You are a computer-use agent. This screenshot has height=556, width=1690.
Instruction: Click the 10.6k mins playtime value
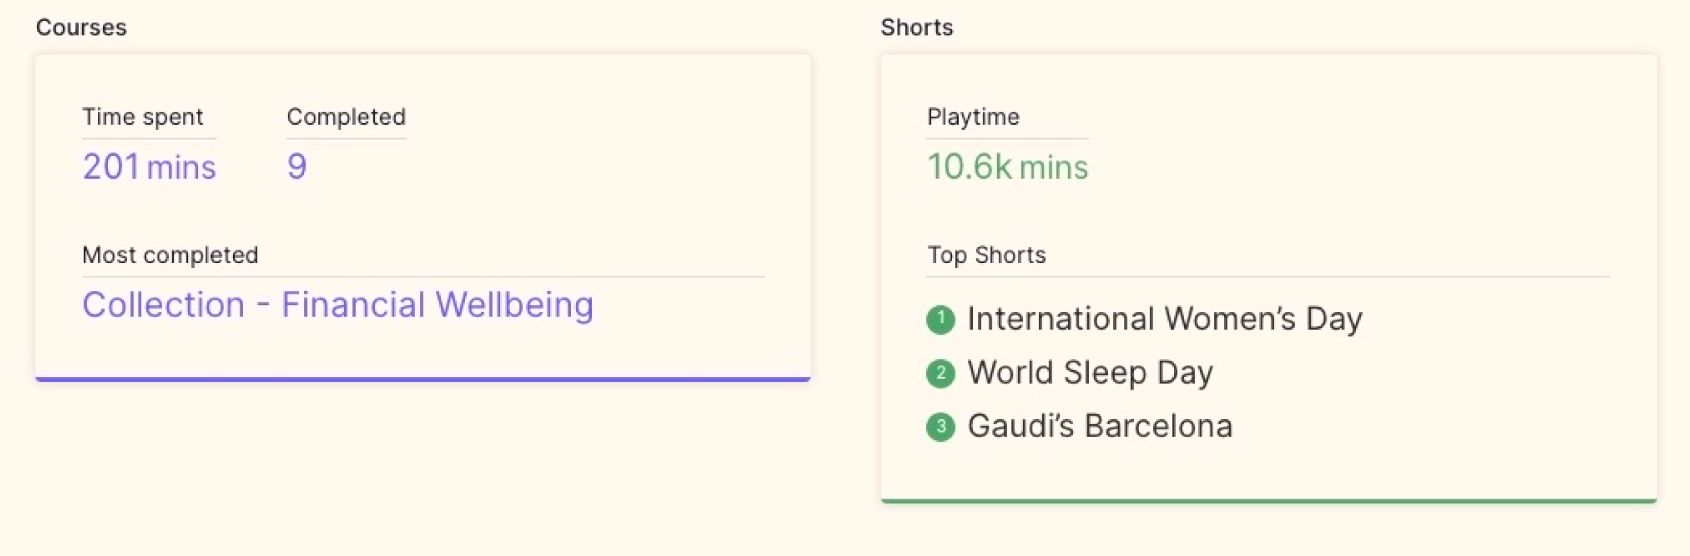pos(1007,167)
